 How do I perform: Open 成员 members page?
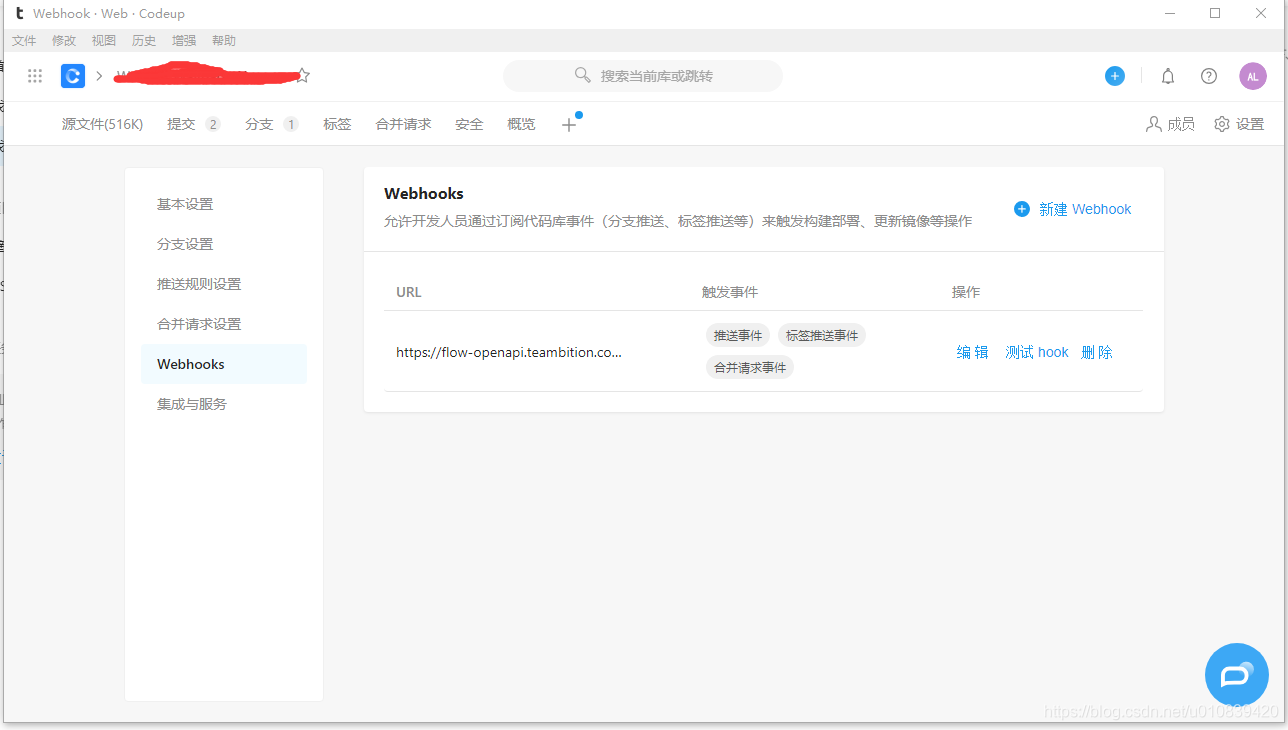click(1170, 124)
